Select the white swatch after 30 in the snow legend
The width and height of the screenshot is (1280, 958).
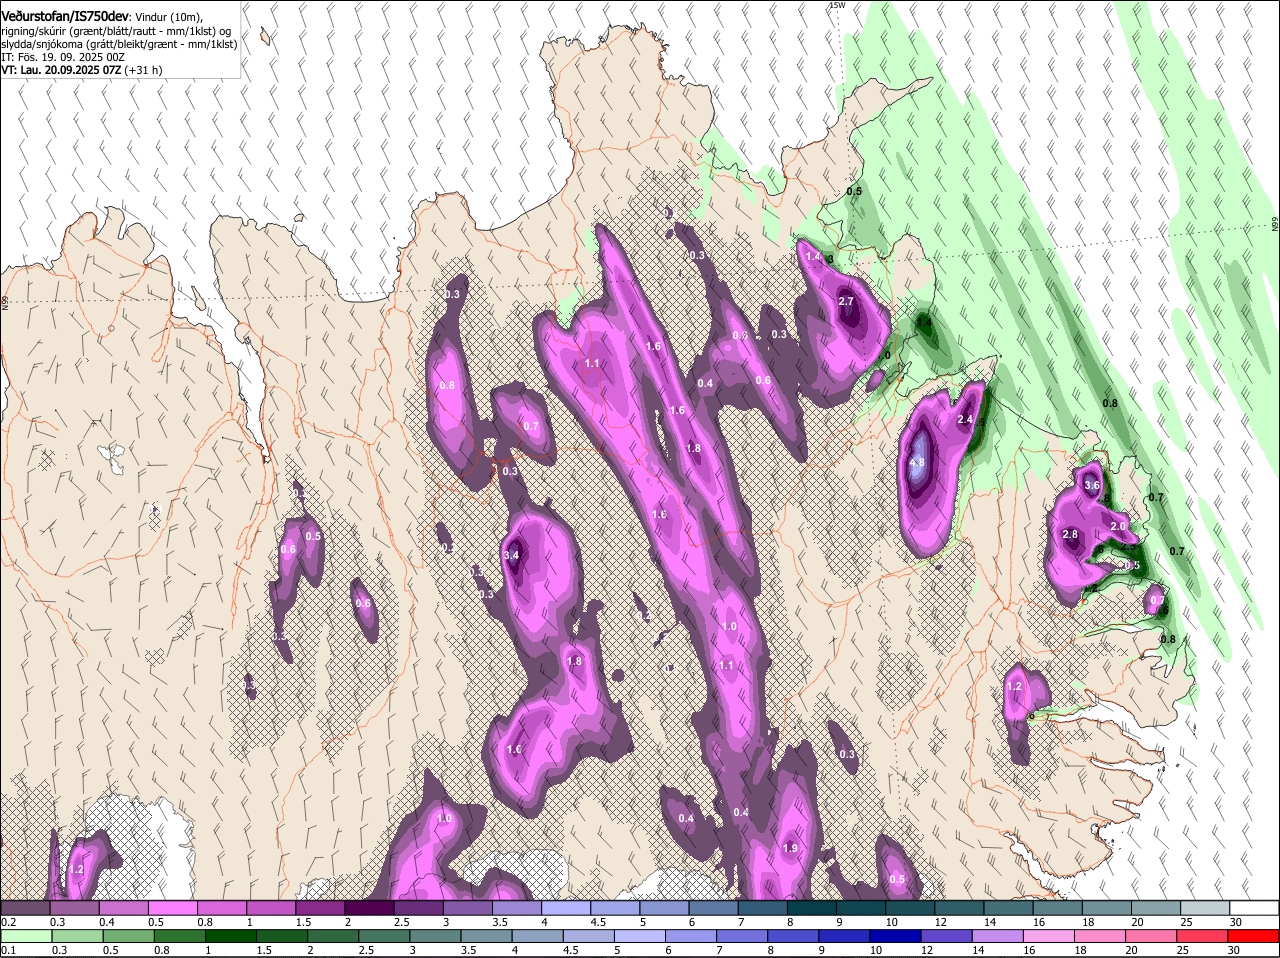pos(1254,908)
